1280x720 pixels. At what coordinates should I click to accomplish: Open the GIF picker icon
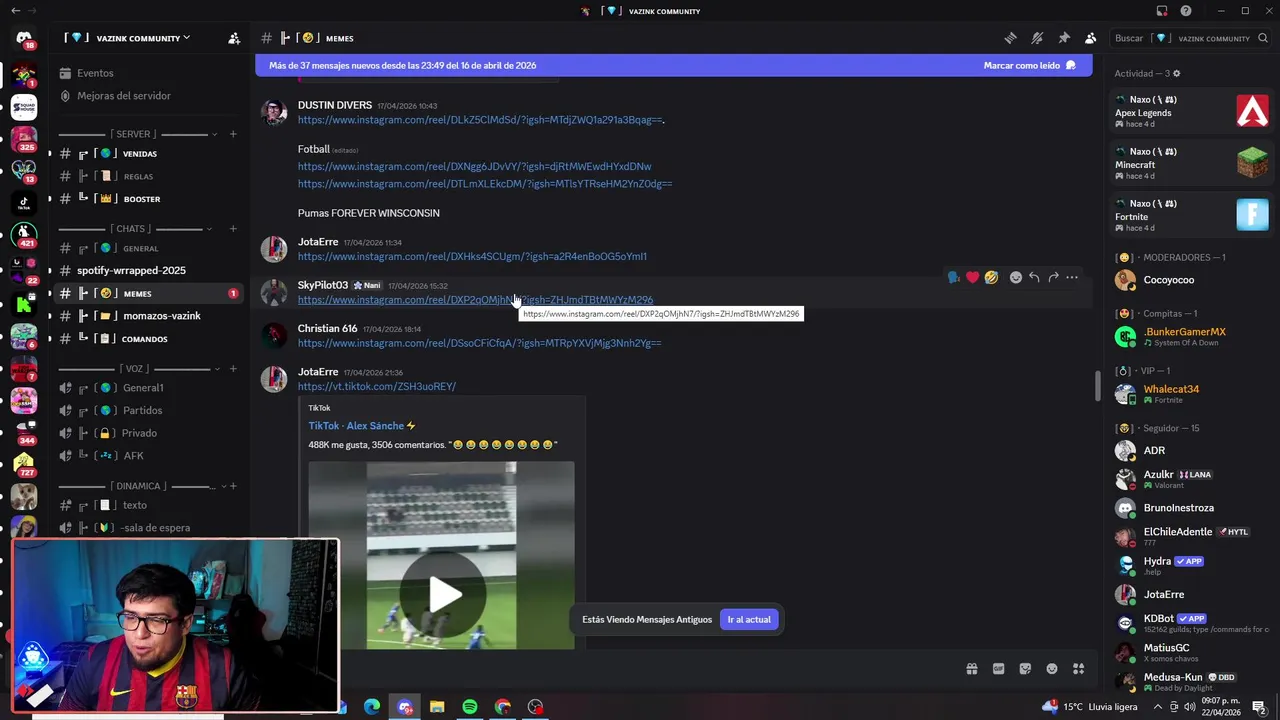pos(998,669)
